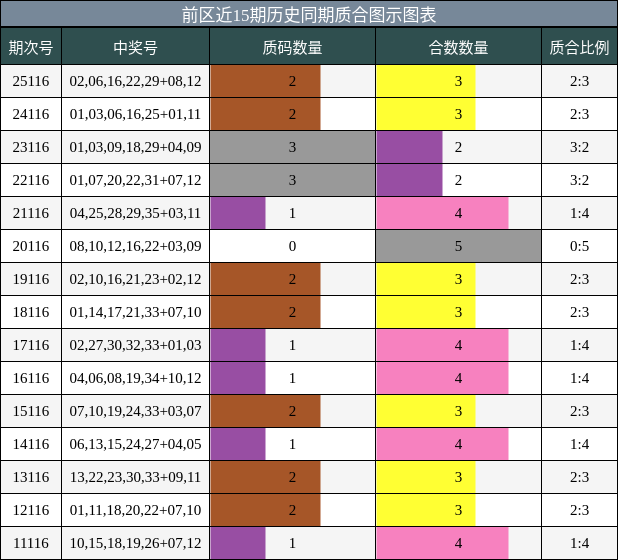Screen dimensions: 618x560
Task: Click winning numbers 04,25,28,29,35+03,11
Action: [135, 213]
